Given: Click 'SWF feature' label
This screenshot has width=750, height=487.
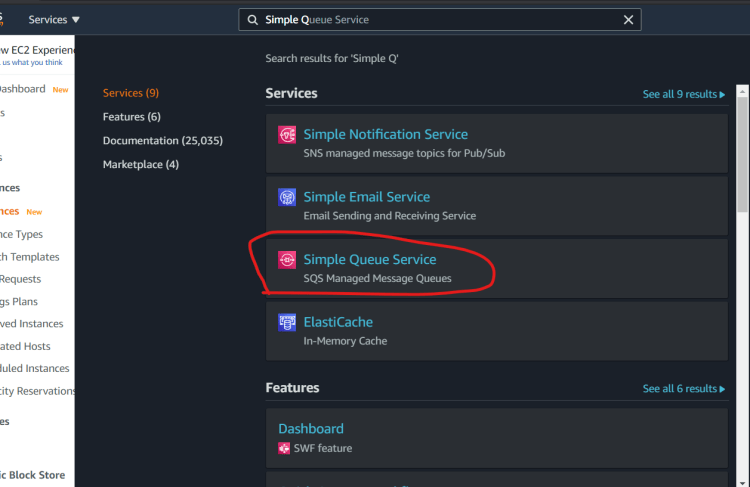Looking at the screenshot, I should point(323,448).
